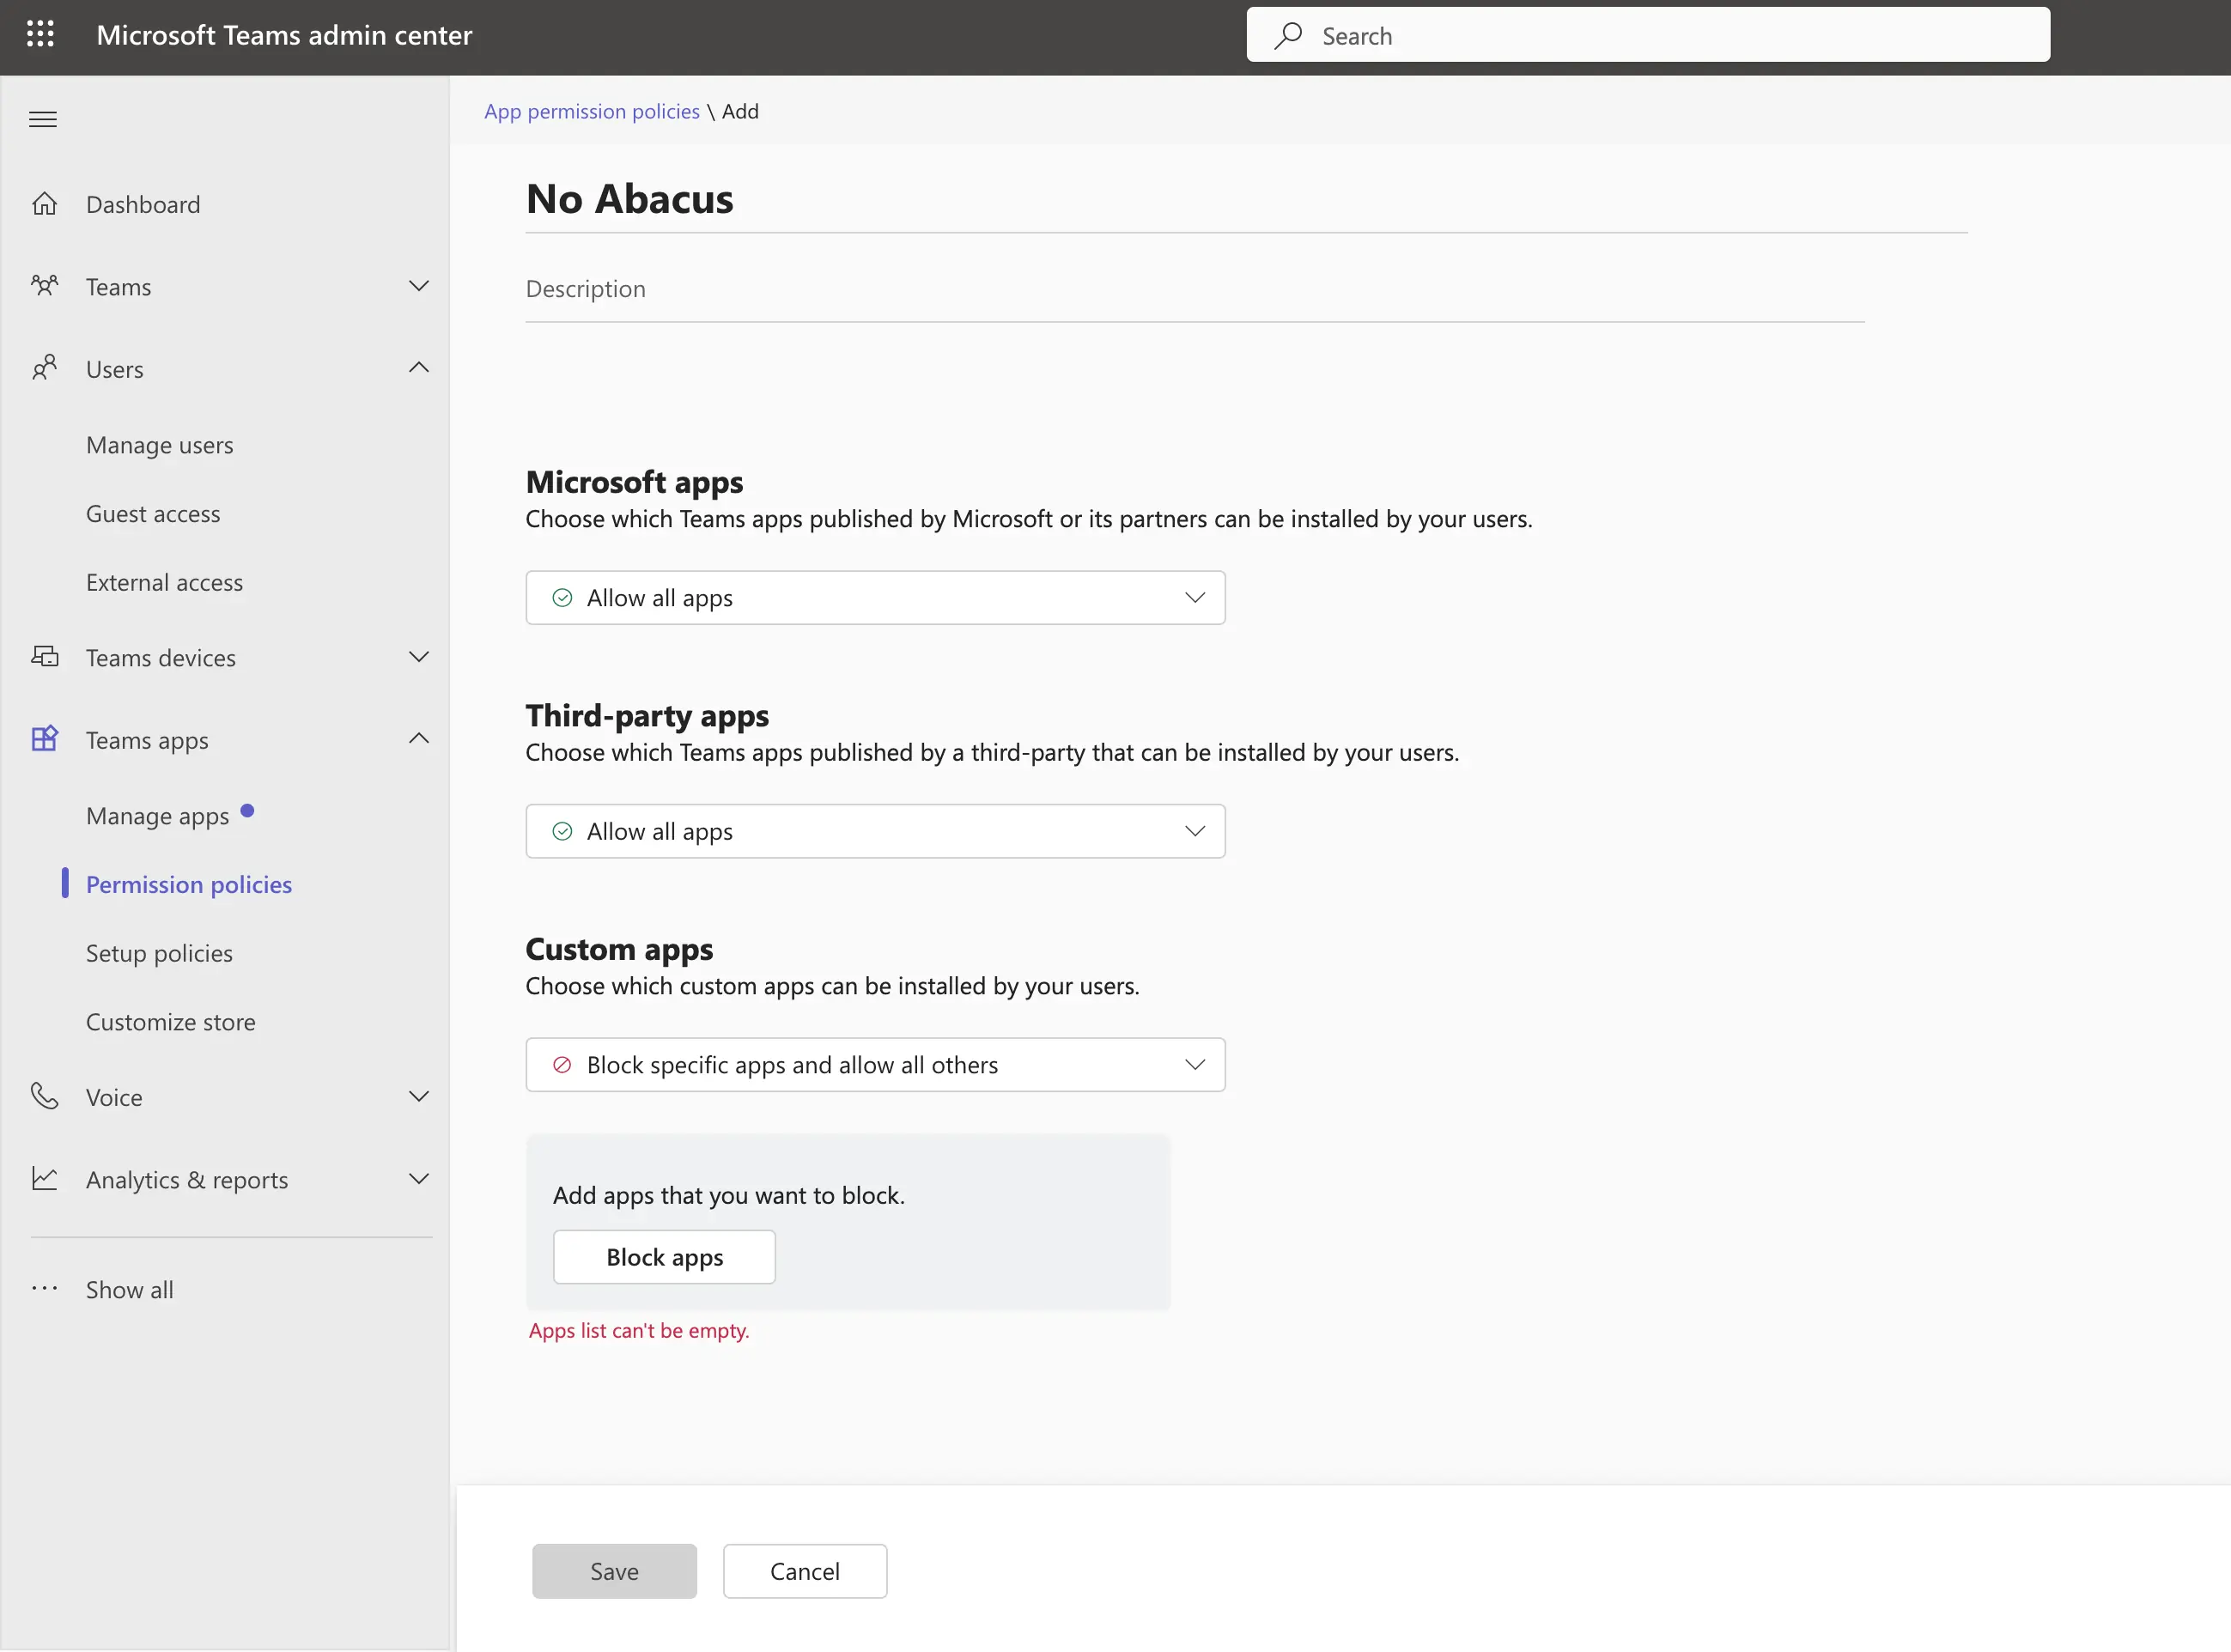Collapse the Teams apps section chevron
Image resolution: width=2231 pixels, height=1652 pixels.
pos(419,738)
